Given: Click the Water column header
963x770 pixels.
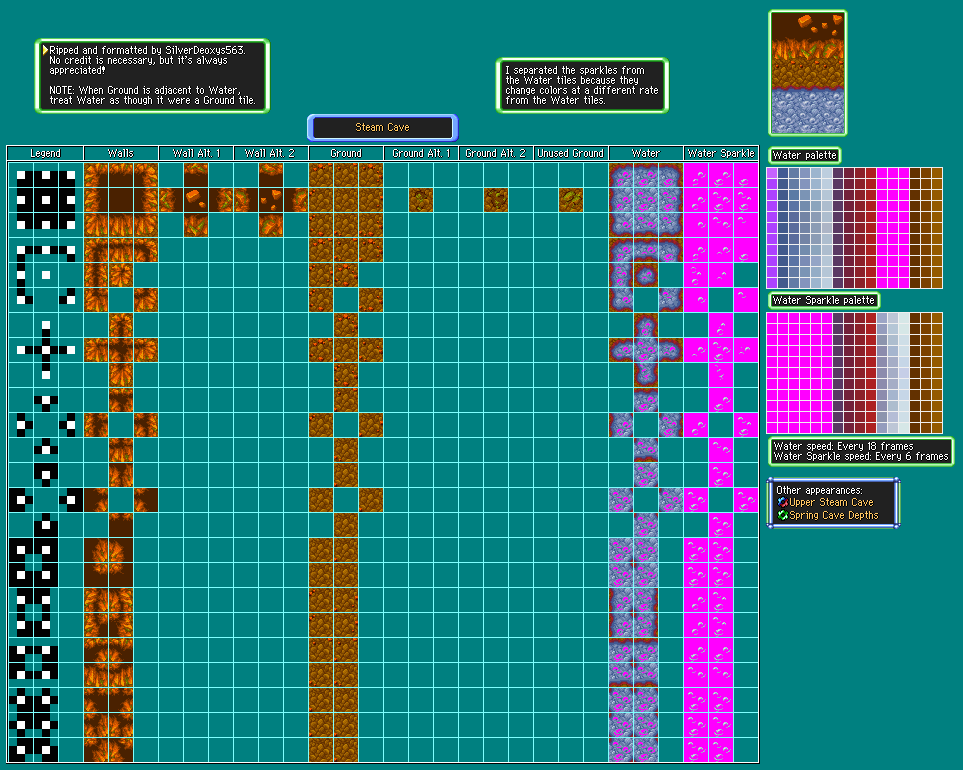Looking at the screenshot, I should 645,153.
